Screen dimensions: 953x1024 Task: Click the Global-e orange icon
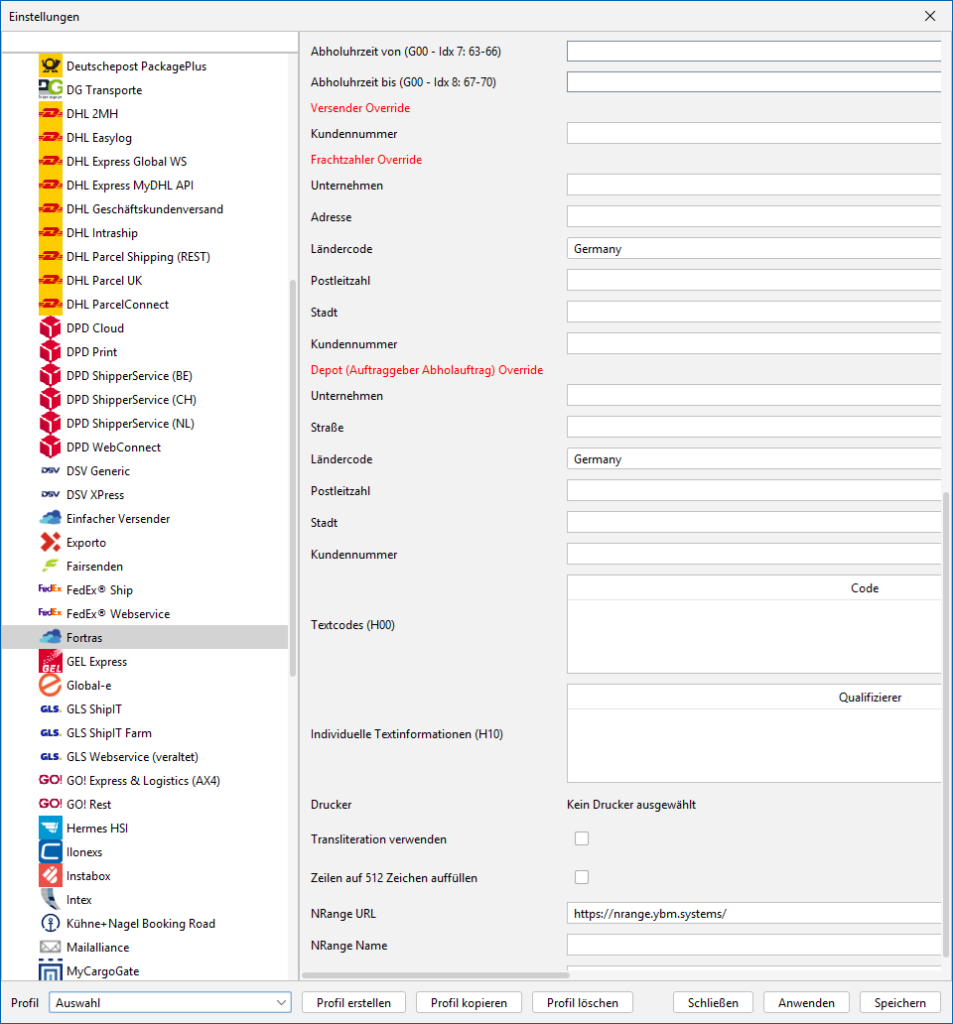(50, 685)
